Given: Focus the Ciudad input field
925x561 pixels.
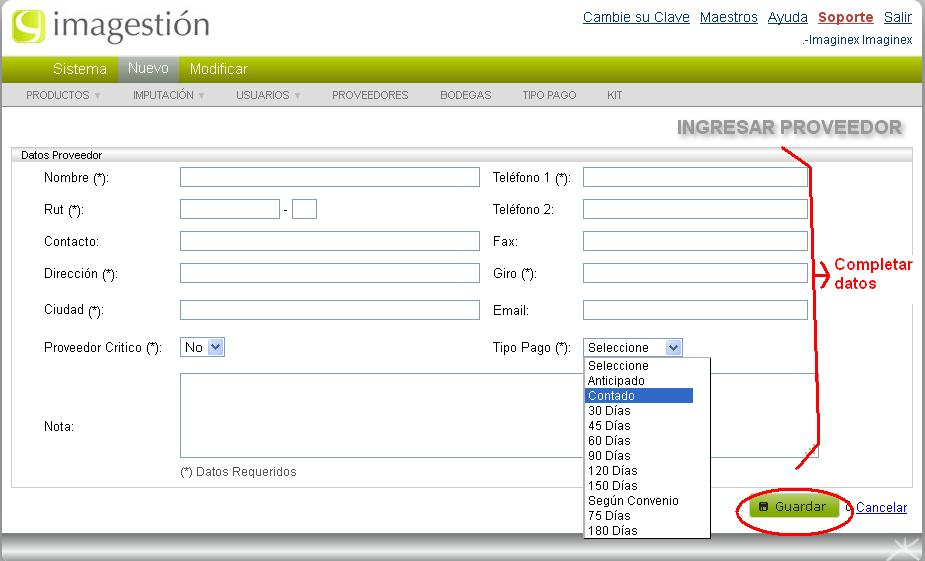Looking at the screenshot, I should click(x=330, y=310).
